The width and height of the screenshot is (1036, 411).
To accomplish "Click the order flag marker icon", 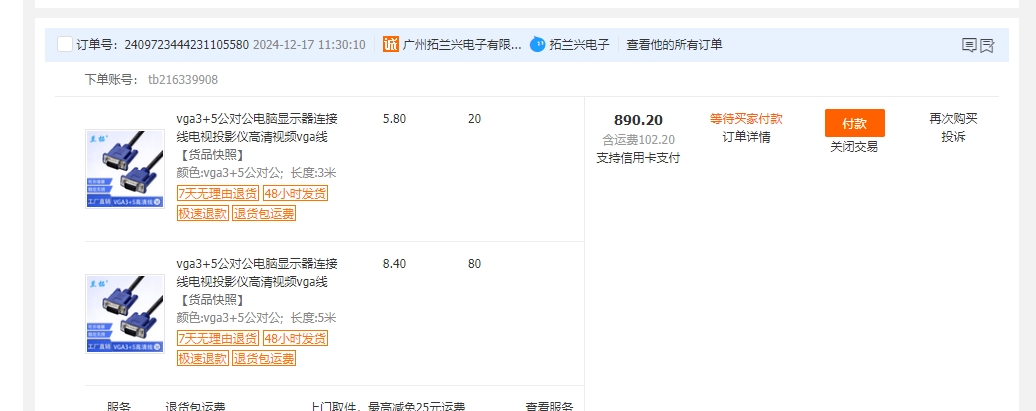I will [987, 45].
